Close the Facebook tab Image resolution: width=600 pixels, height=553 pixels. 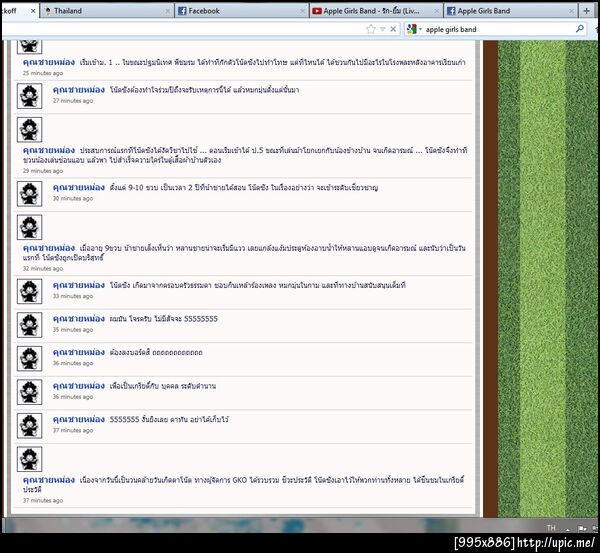302,11
